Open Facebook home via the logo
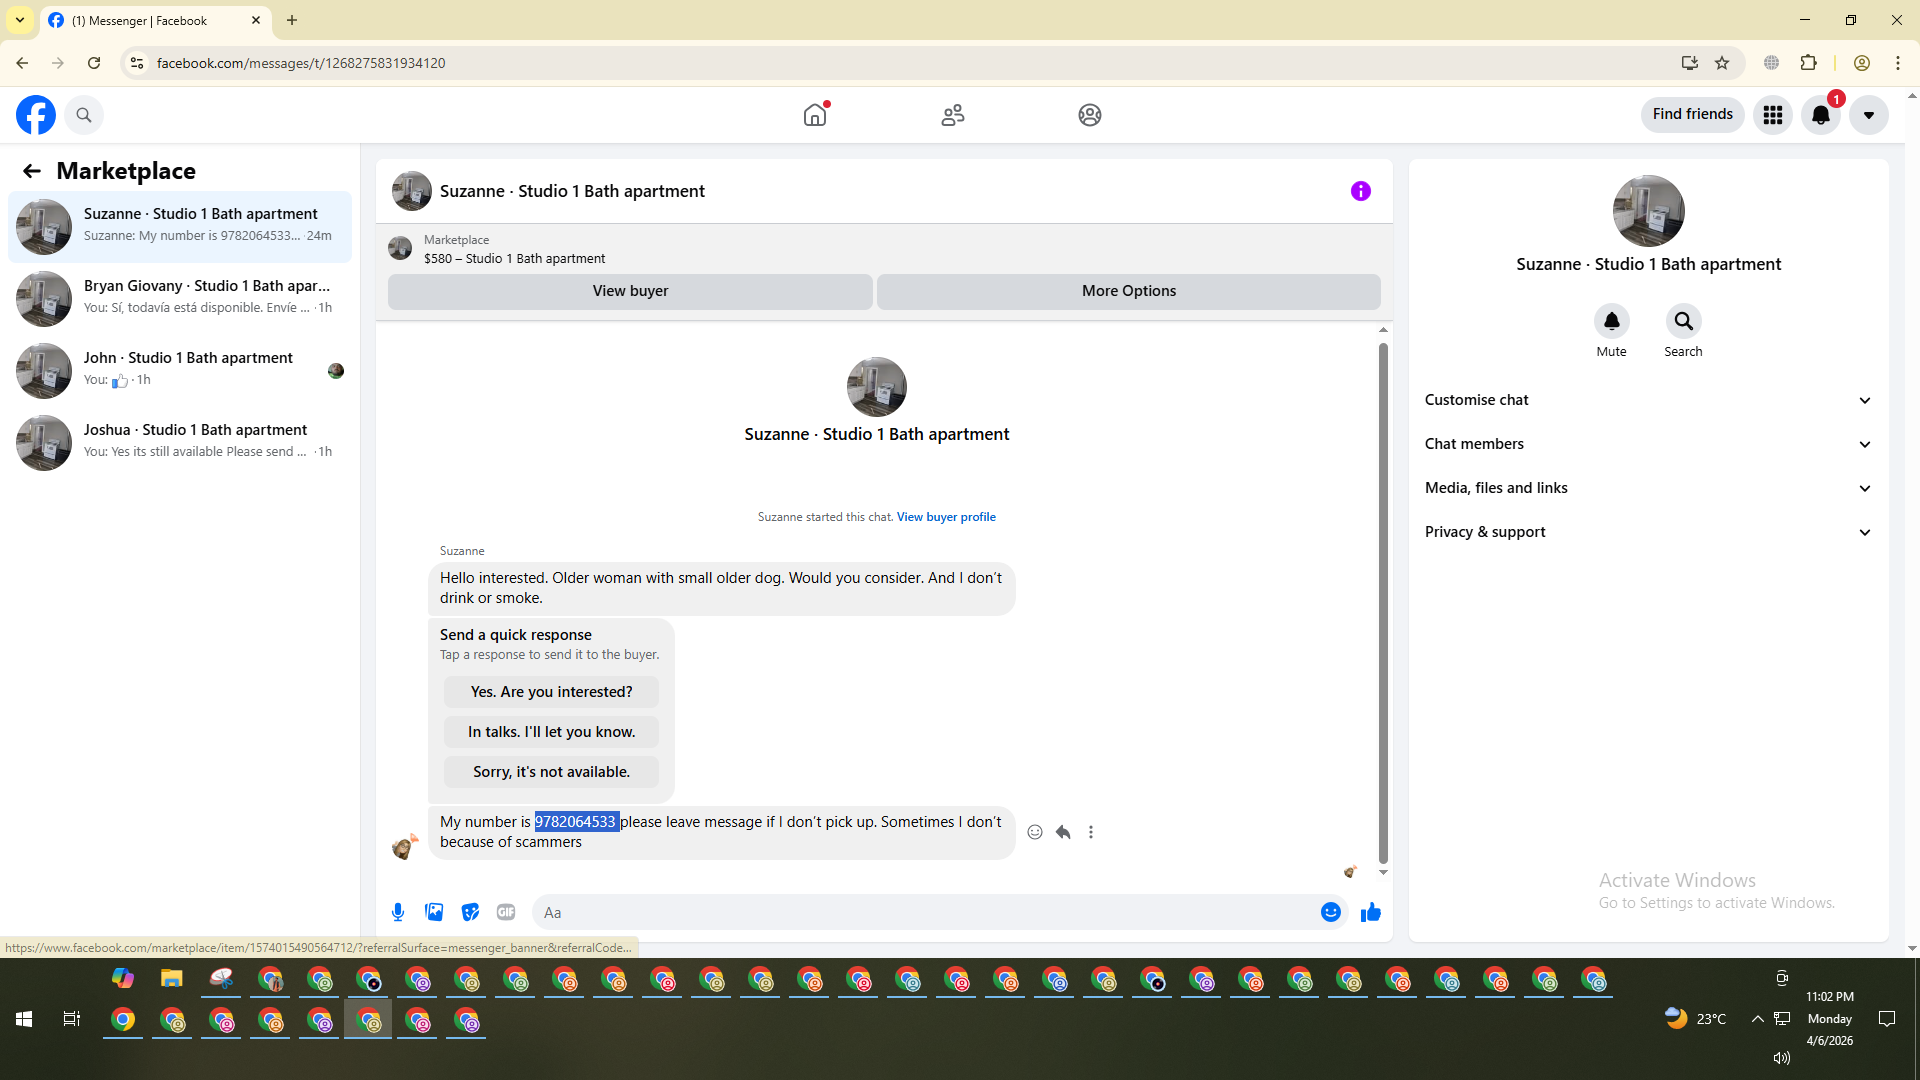The height and width of the screenshot is (1080, 1920). [36, 115]
